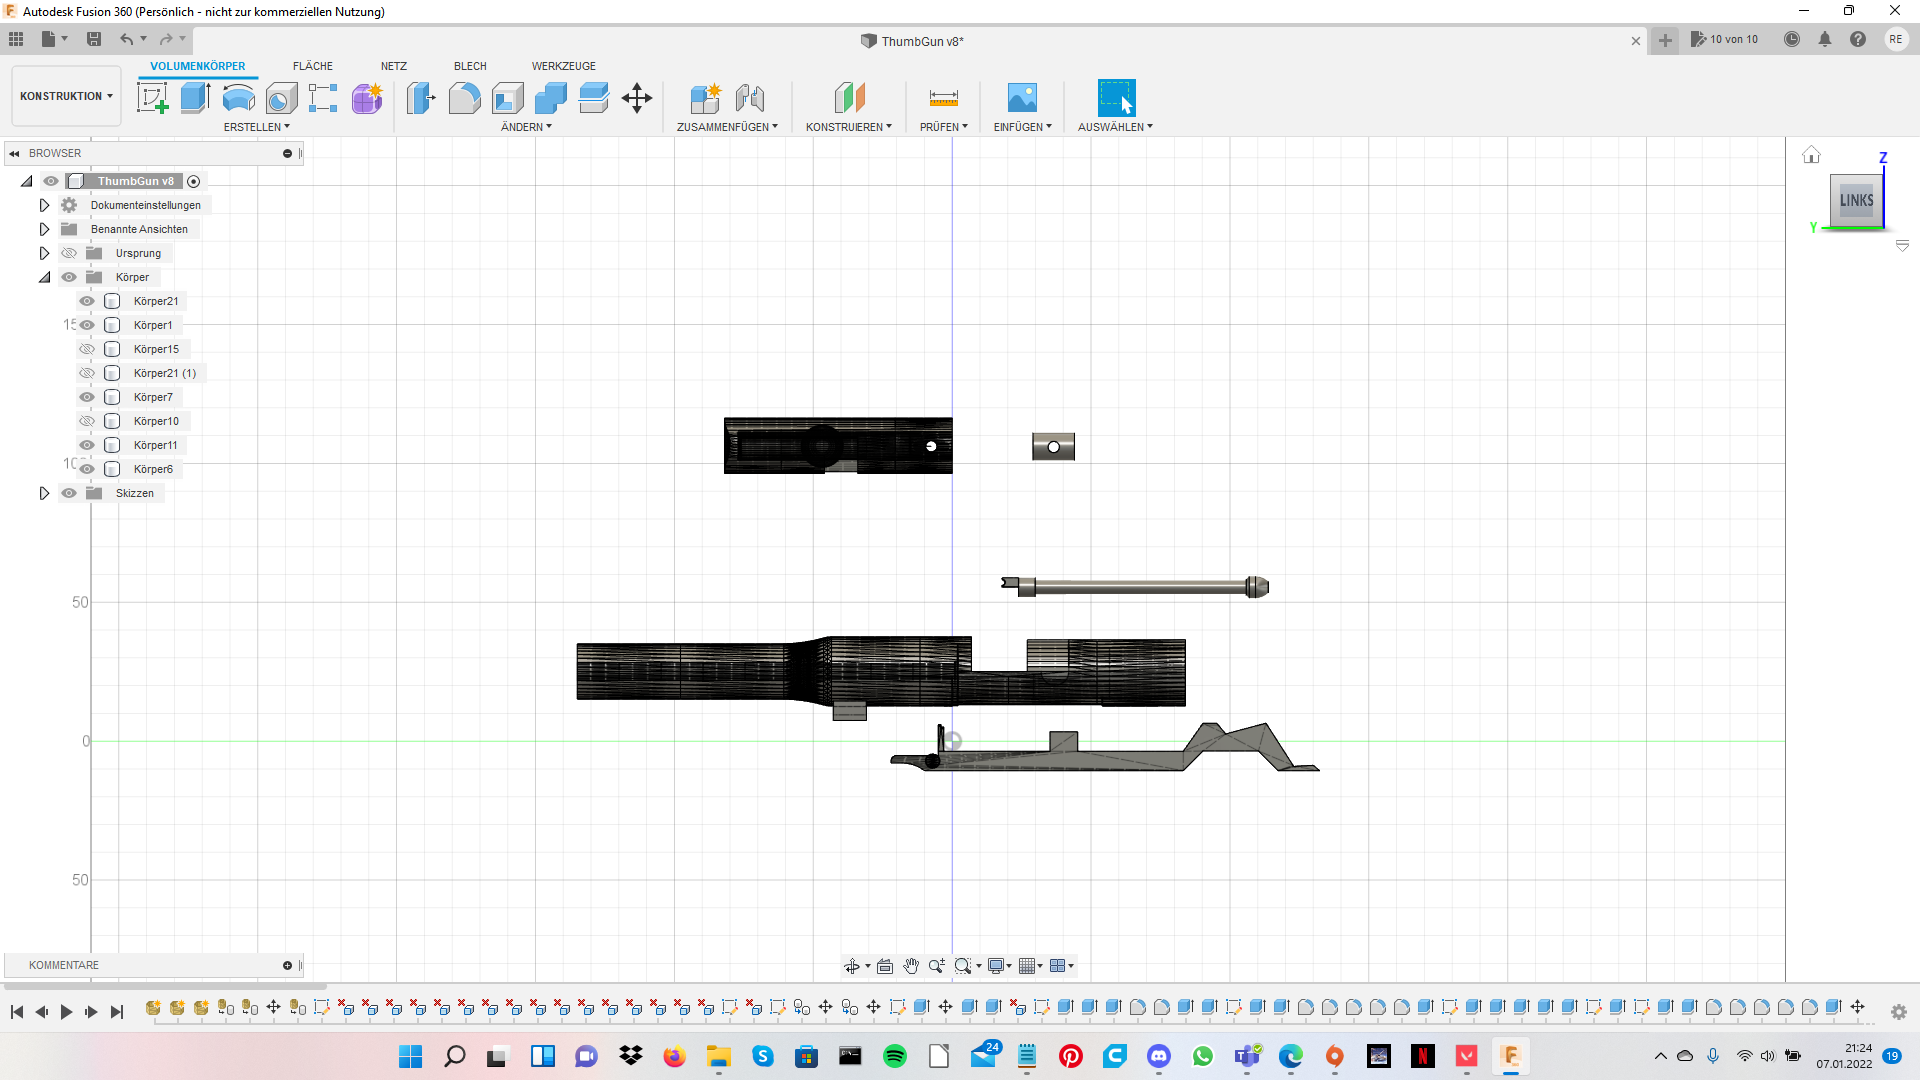1920x1080 pixels.
Task: Switch to the FLÄCHE tab
Action: click(312, 66)
